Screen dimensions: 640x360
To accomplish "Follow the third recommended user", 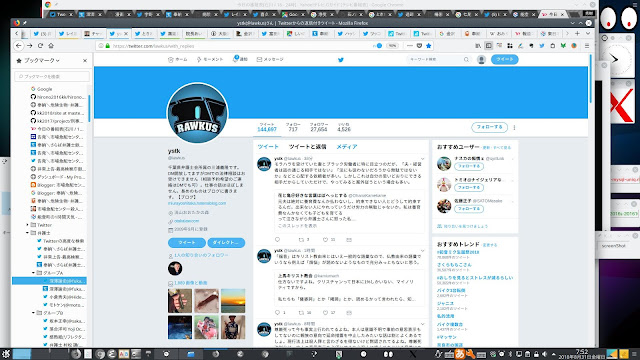I will [469, 209].
